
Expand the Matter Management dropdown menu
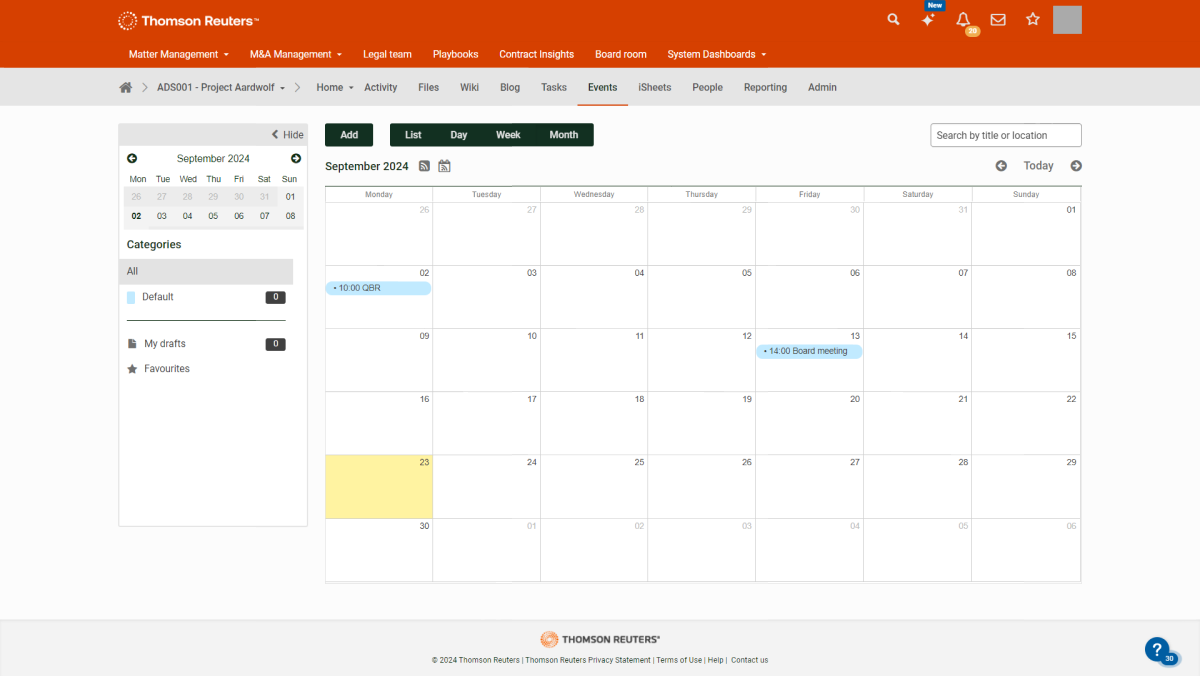(178, 54)
